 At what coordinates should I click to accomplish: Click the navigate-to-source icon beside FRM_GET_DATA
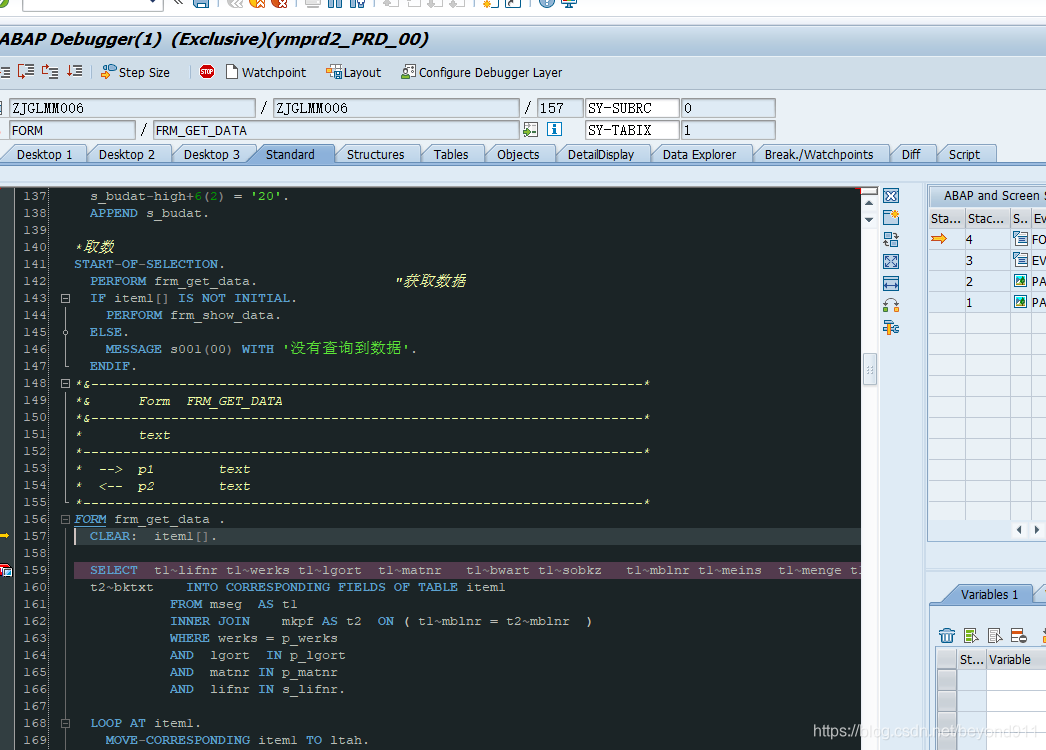[x=530, y=129]
